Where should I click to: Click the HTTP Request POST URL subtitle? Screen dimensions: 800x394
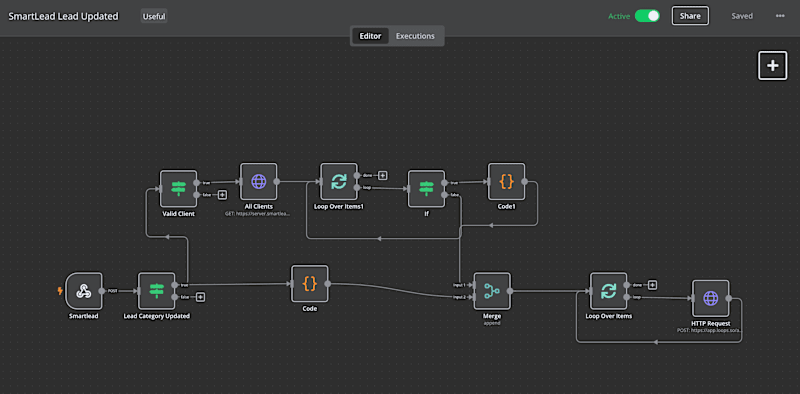pyautogui.click(x=710, y=330)
